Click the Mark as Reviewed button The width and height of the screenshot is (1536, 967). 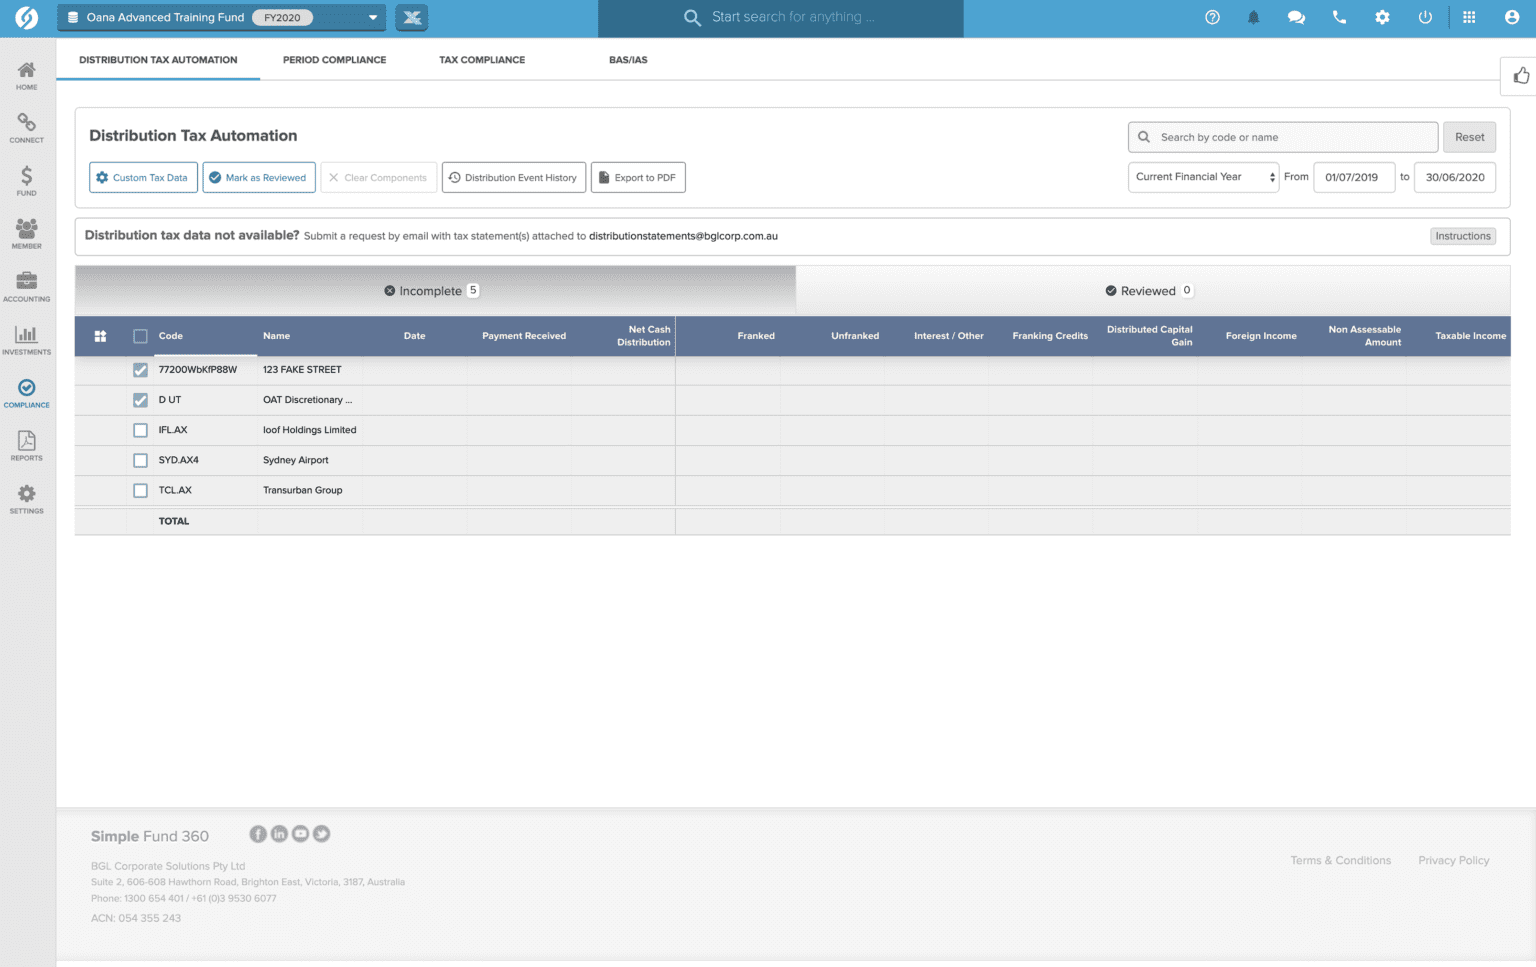259,177
